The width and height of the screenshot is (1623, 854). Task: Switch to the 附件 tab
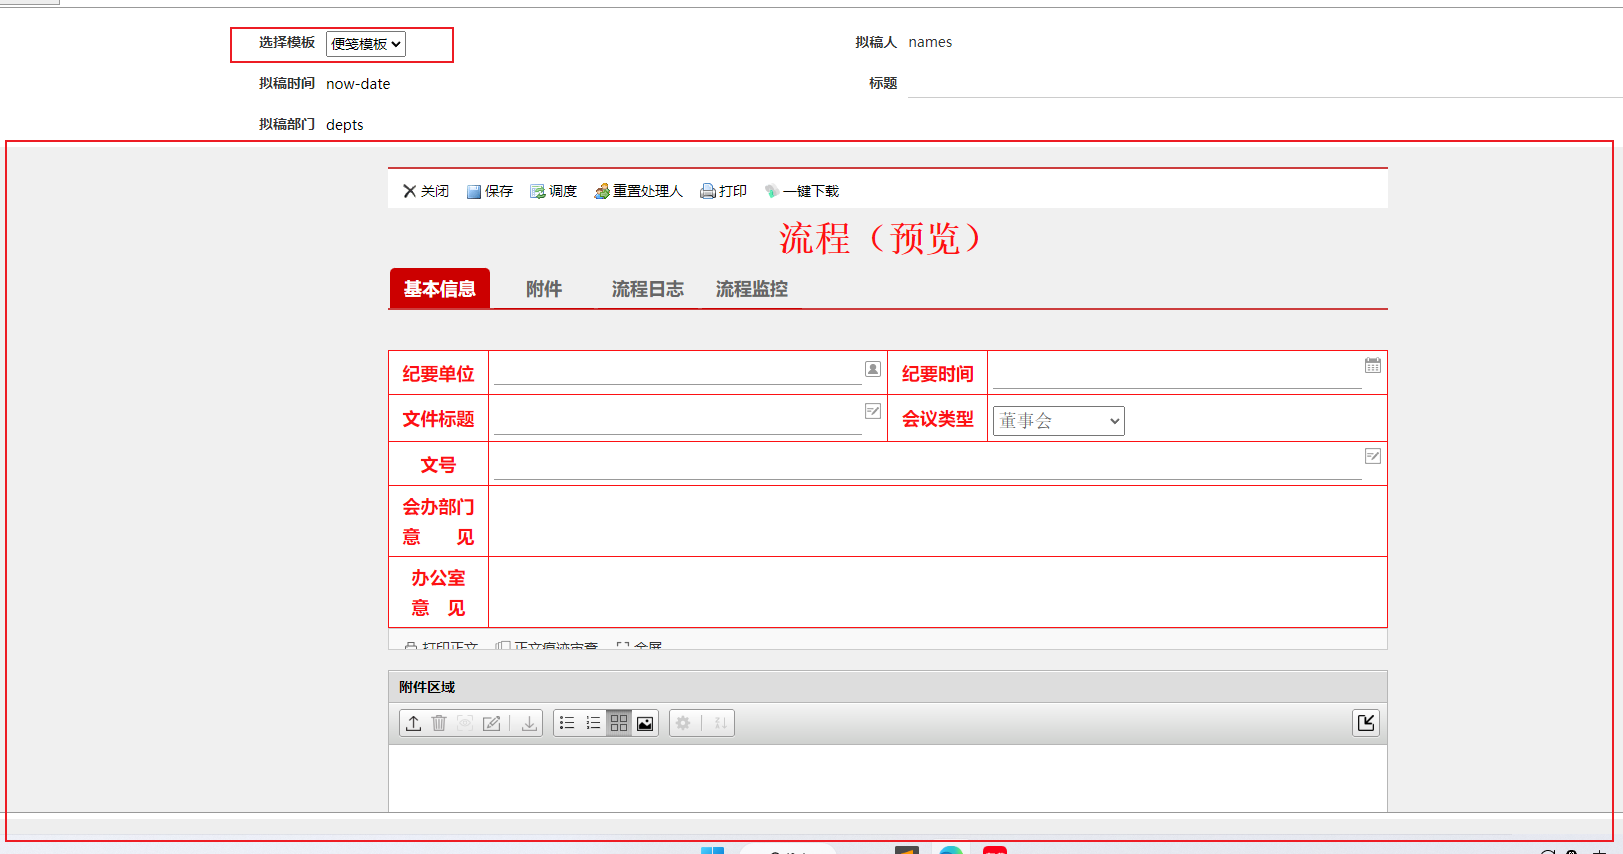(544, 288)
